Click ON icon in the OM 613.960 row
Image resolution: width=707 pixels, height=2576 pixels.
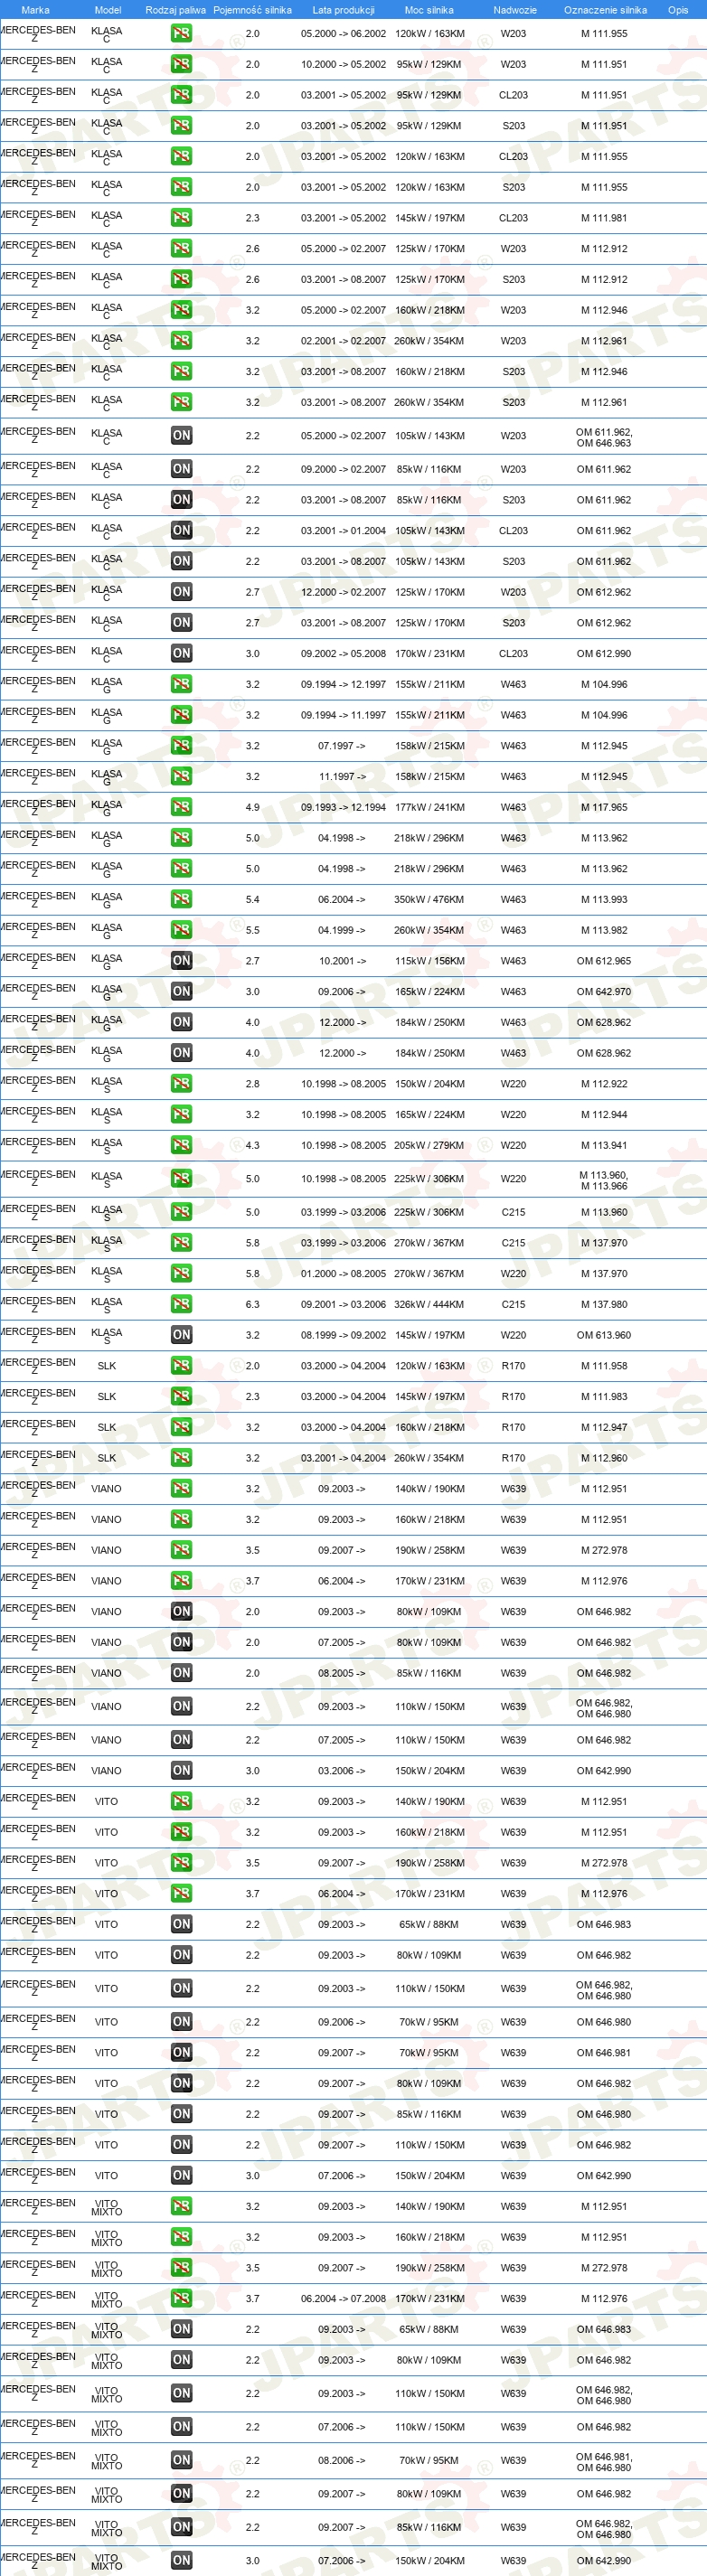[181, 1335]
